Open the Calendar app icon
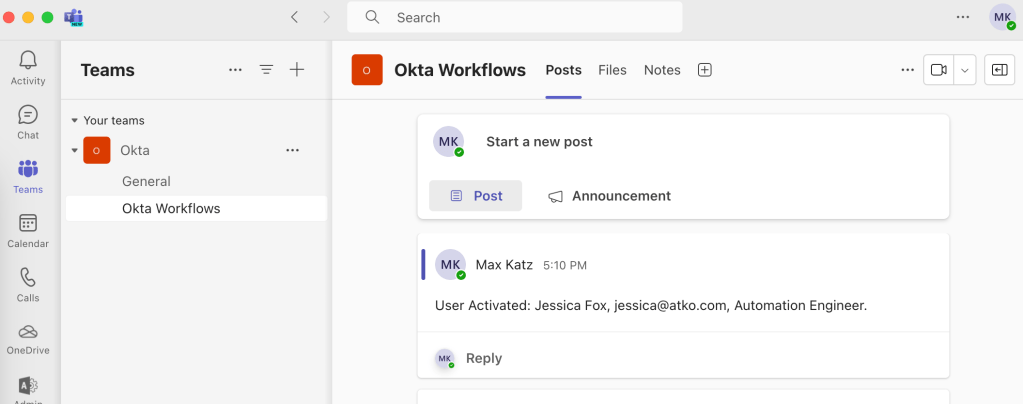Viewport: 1023px width, 404px height. pyautogui.click(x=28, y=230)
